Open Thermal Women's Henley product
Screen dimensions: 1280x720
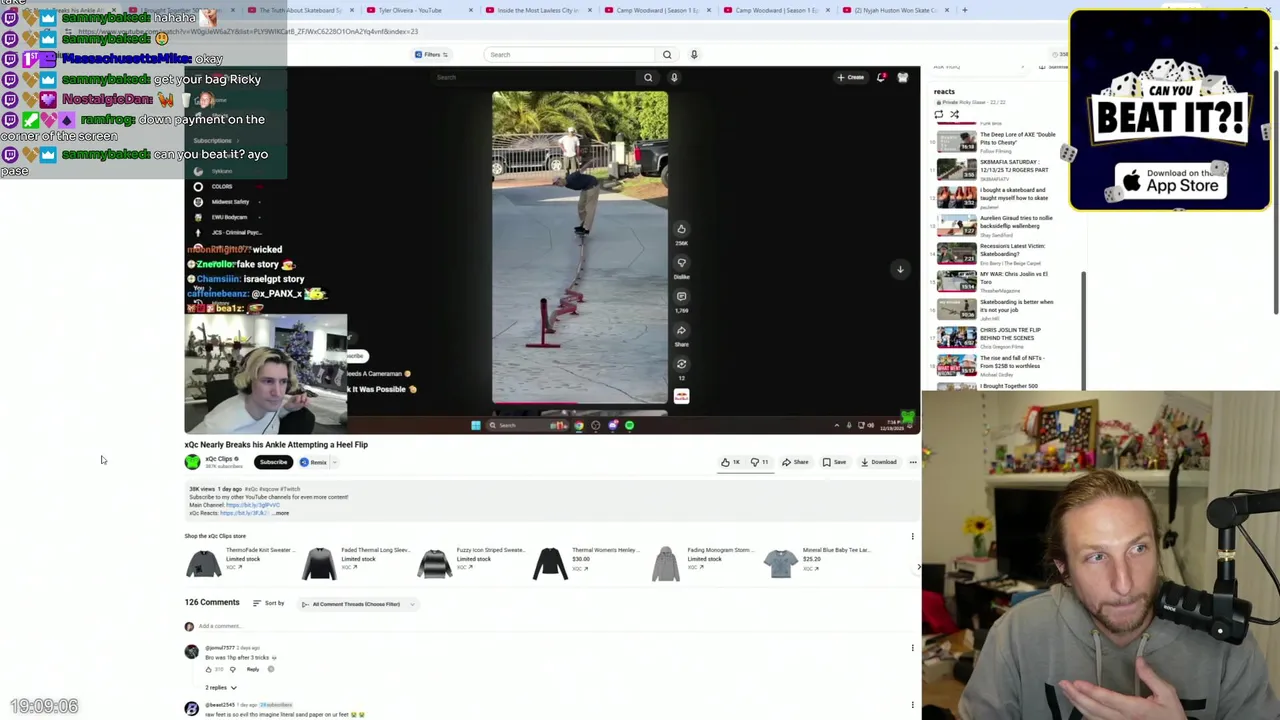586,563
